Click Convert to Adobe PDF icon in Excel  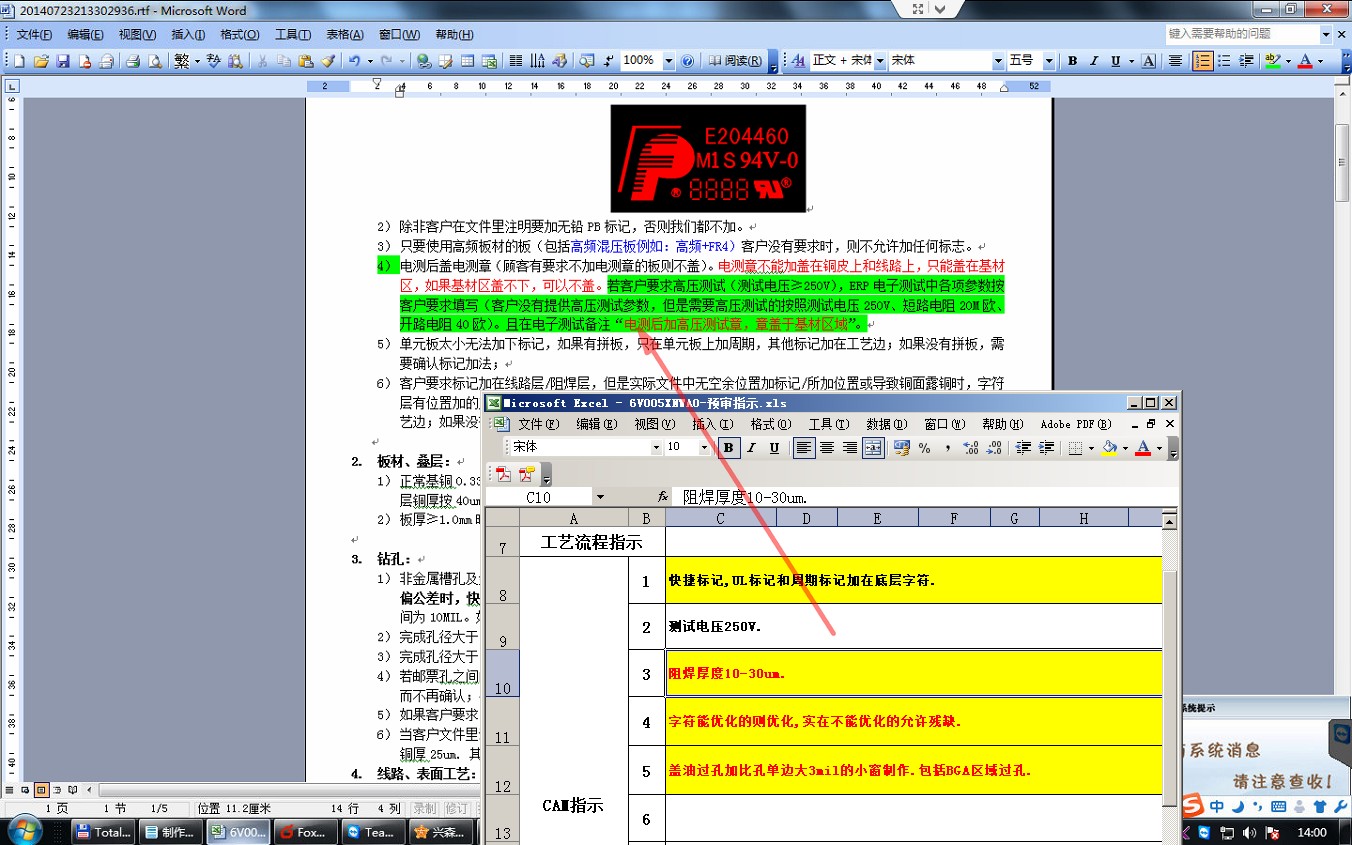coord(505,474)
